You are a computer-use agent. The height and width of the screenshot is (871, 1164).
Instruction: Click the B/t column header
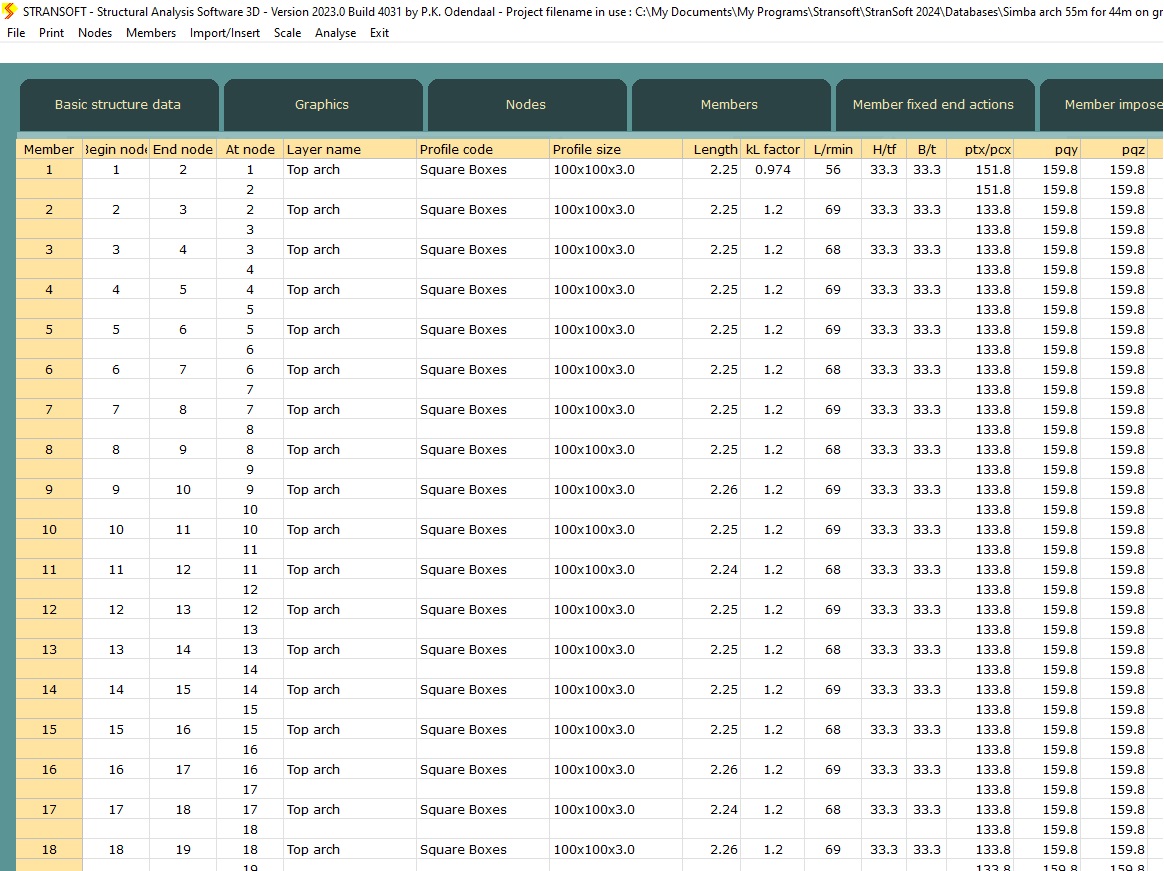[x=927, y=149]
